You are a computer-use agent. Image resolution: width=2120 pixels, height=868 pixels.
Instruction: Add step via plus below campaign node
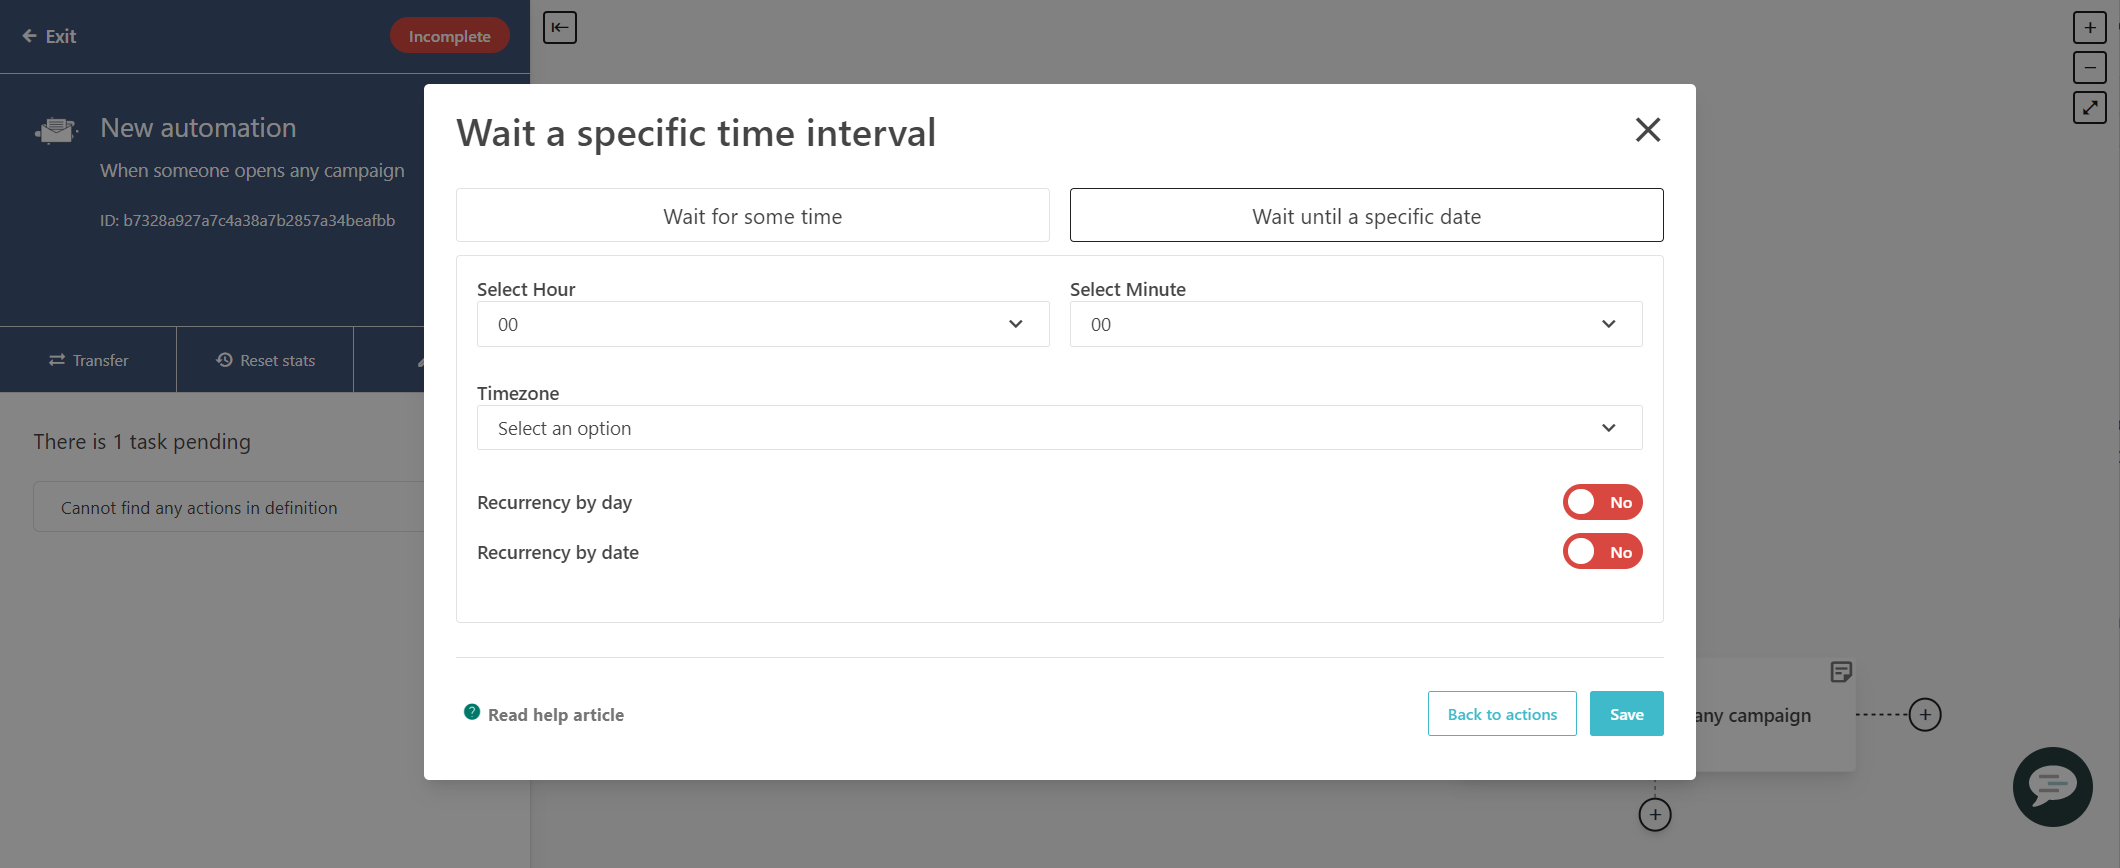tap(1655, 815)
